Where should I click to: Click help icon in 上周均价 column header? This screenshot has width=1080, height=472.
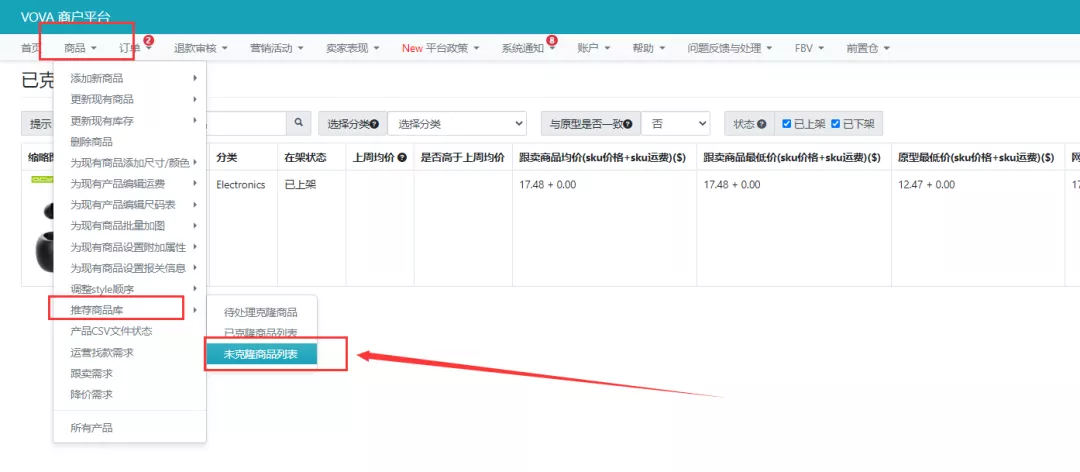(x=402, y=158)
